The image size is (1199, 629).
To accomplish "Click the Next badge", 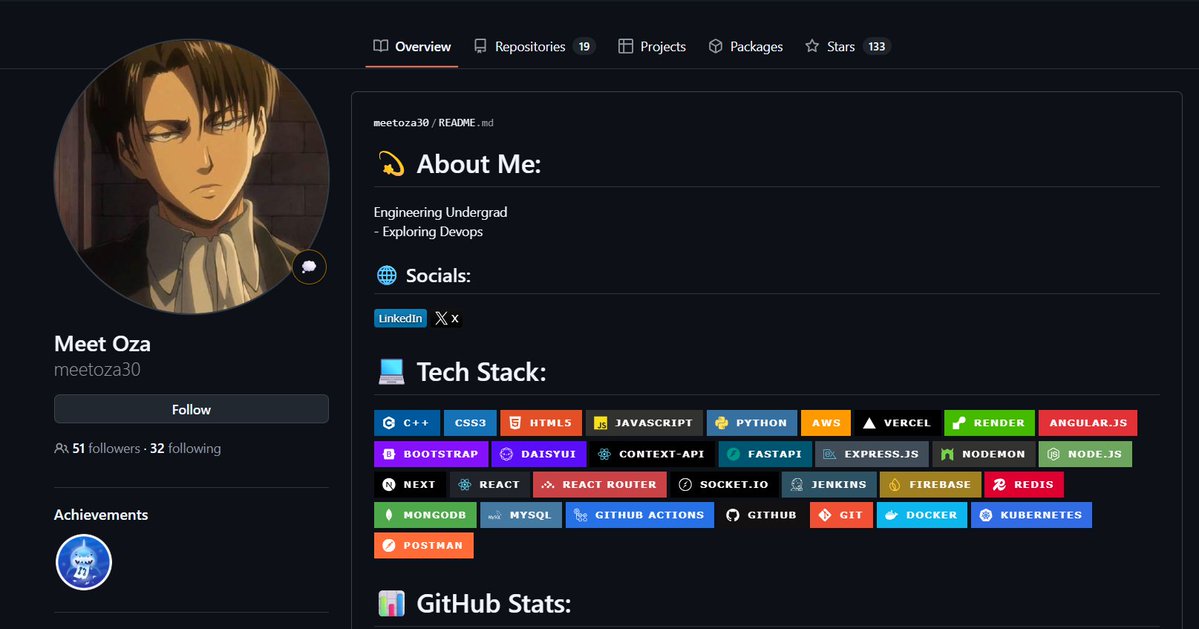I will pyautogui.click(x=410, y=485).
